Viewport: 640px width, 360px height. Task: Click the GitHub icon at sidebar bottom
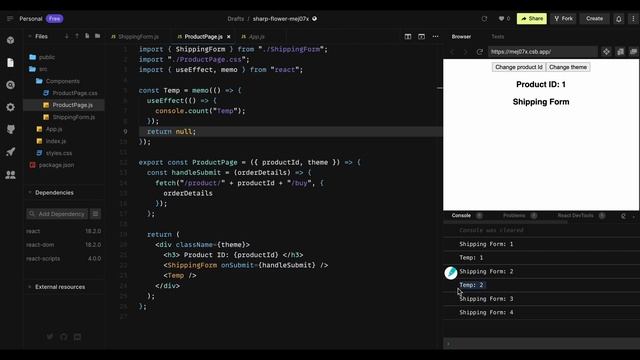64,337
